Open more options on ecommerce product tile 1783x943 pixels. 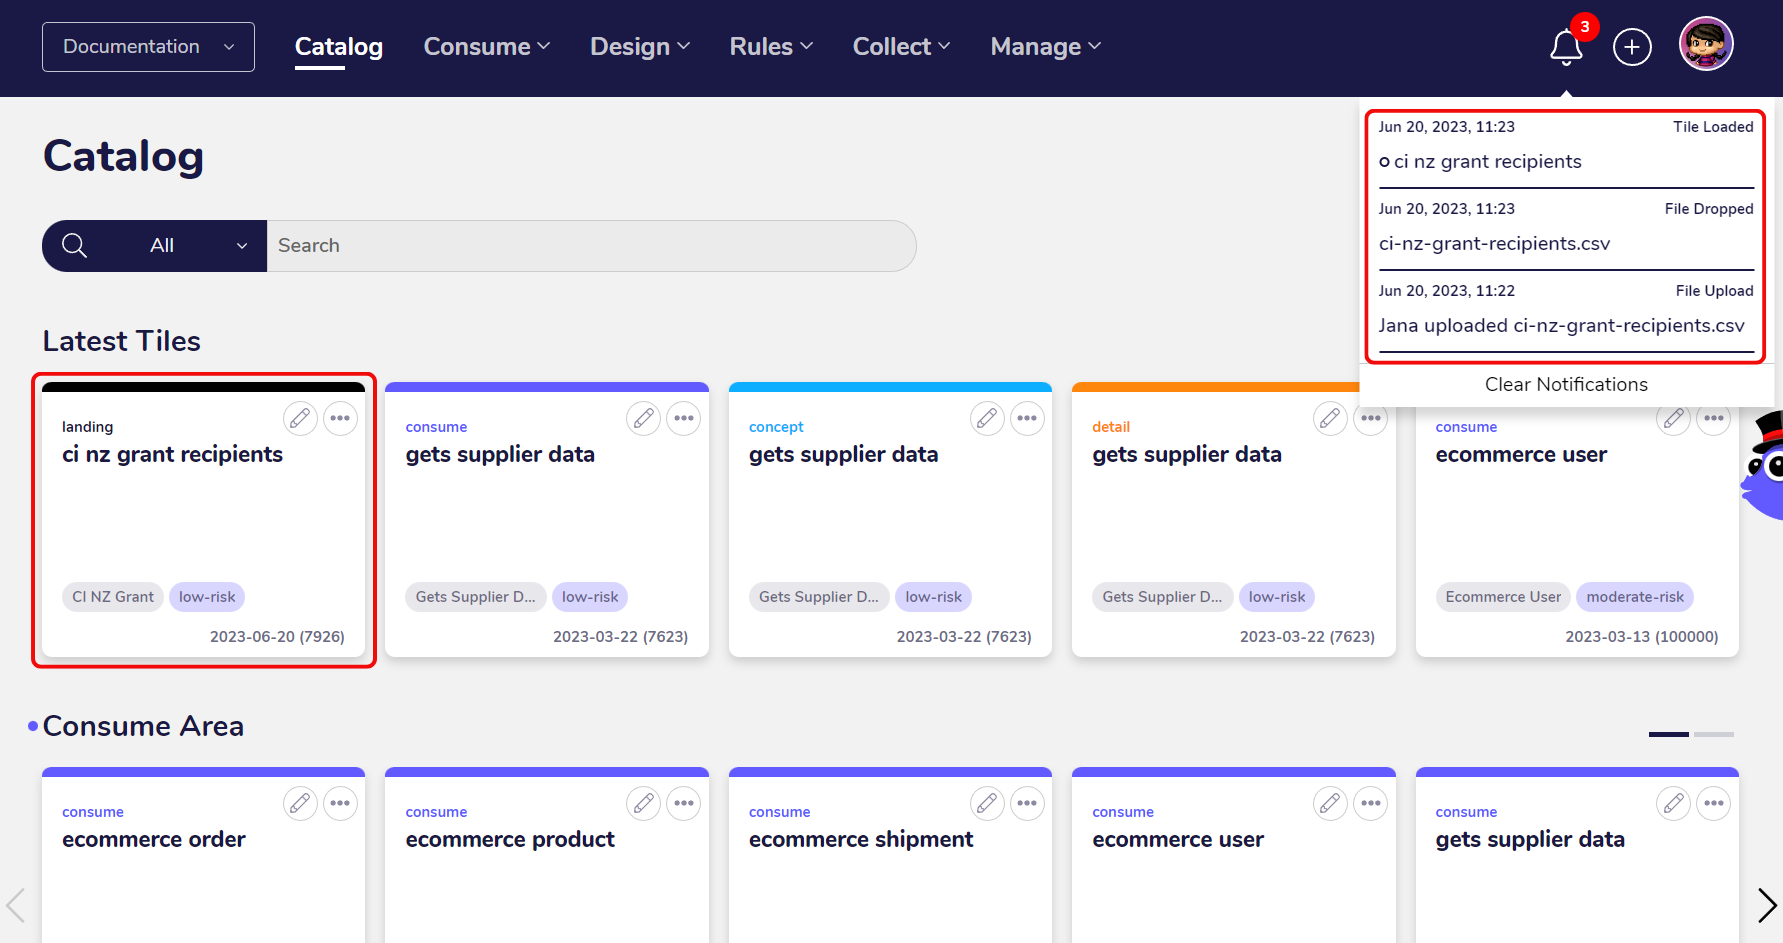coord(684,803)
